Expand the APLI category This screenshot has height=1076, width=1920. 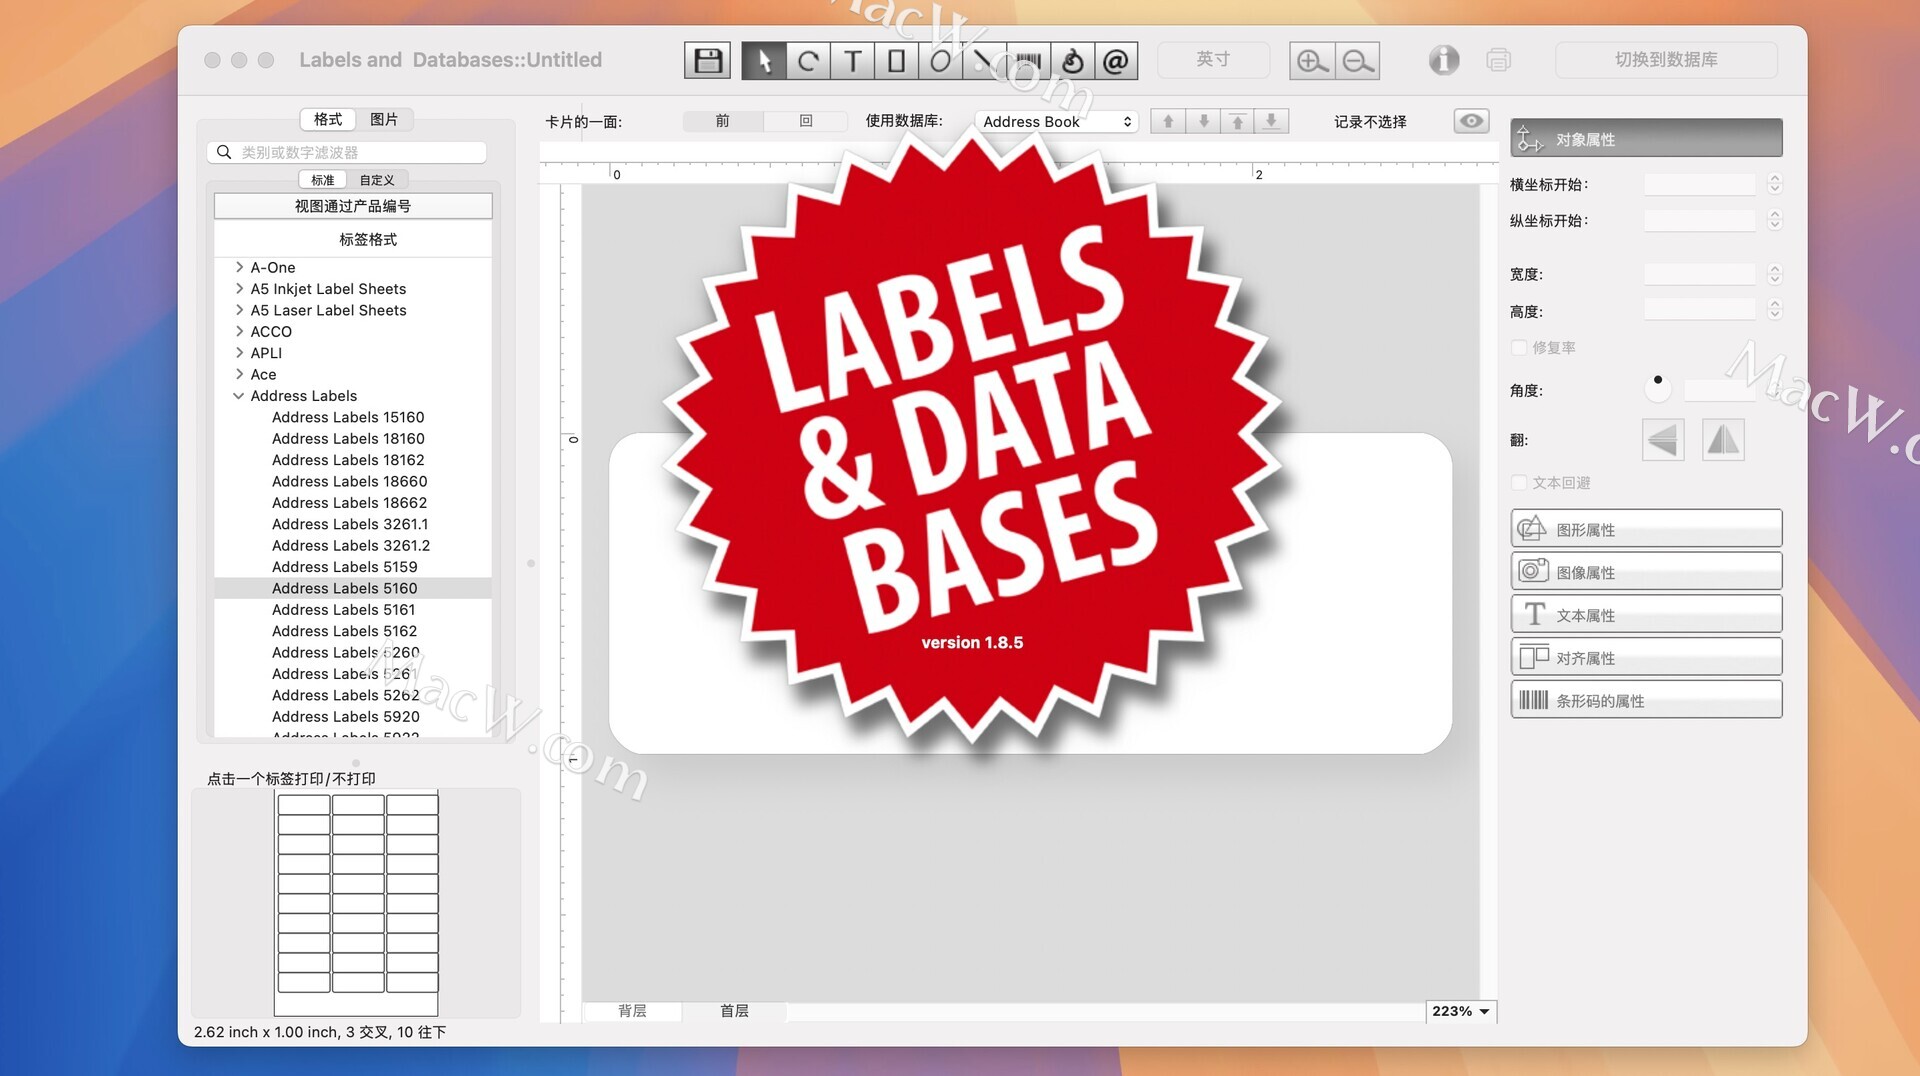point(239,353)
